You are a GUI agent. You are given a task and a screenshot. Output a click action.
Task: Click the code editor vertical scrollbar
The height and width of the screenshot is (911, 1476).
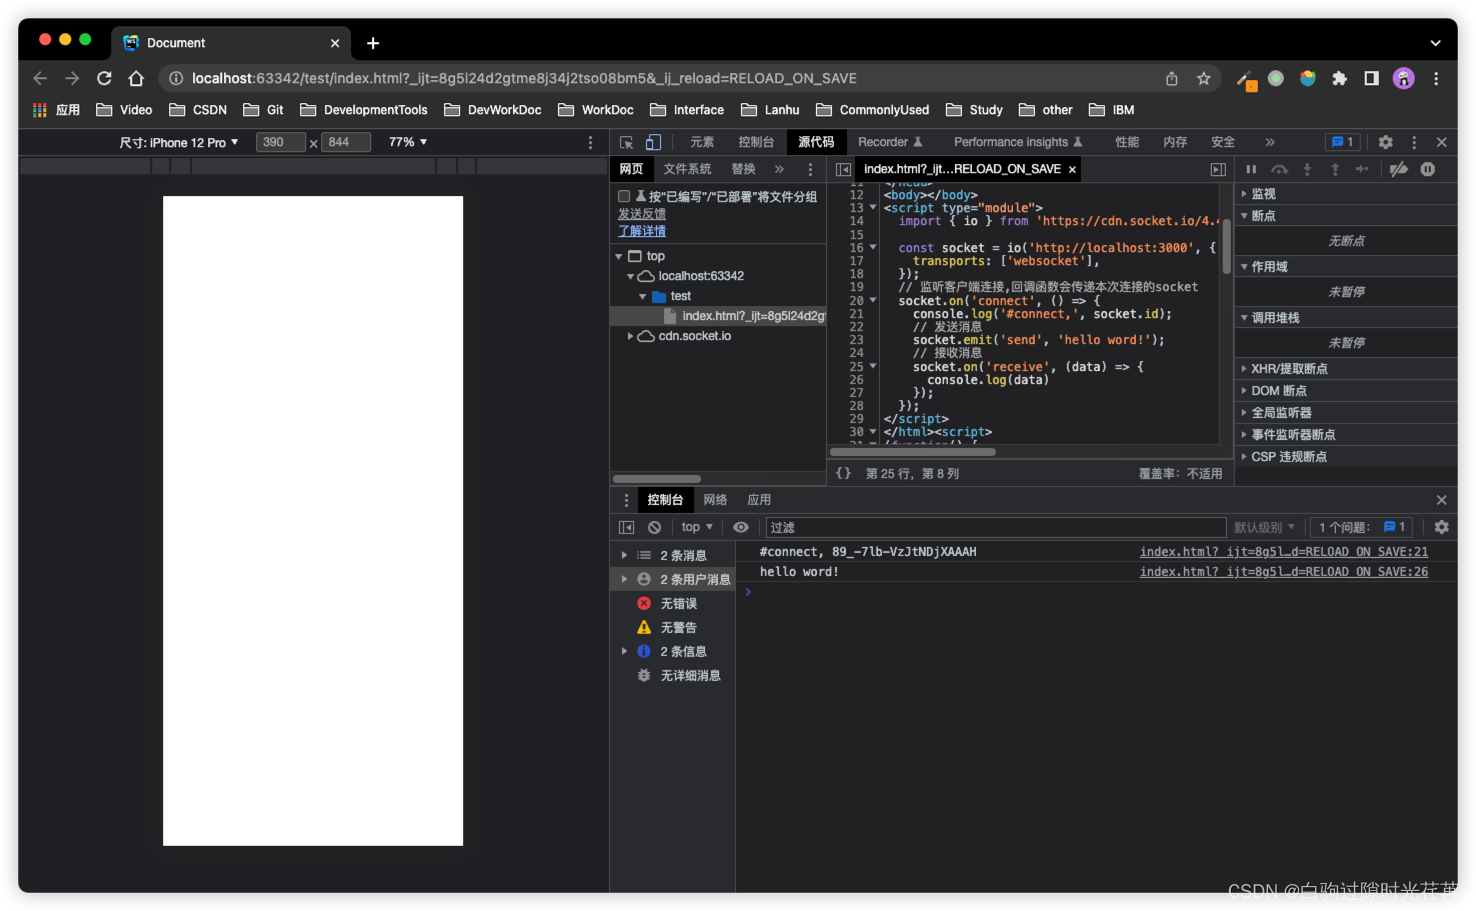1226,247
